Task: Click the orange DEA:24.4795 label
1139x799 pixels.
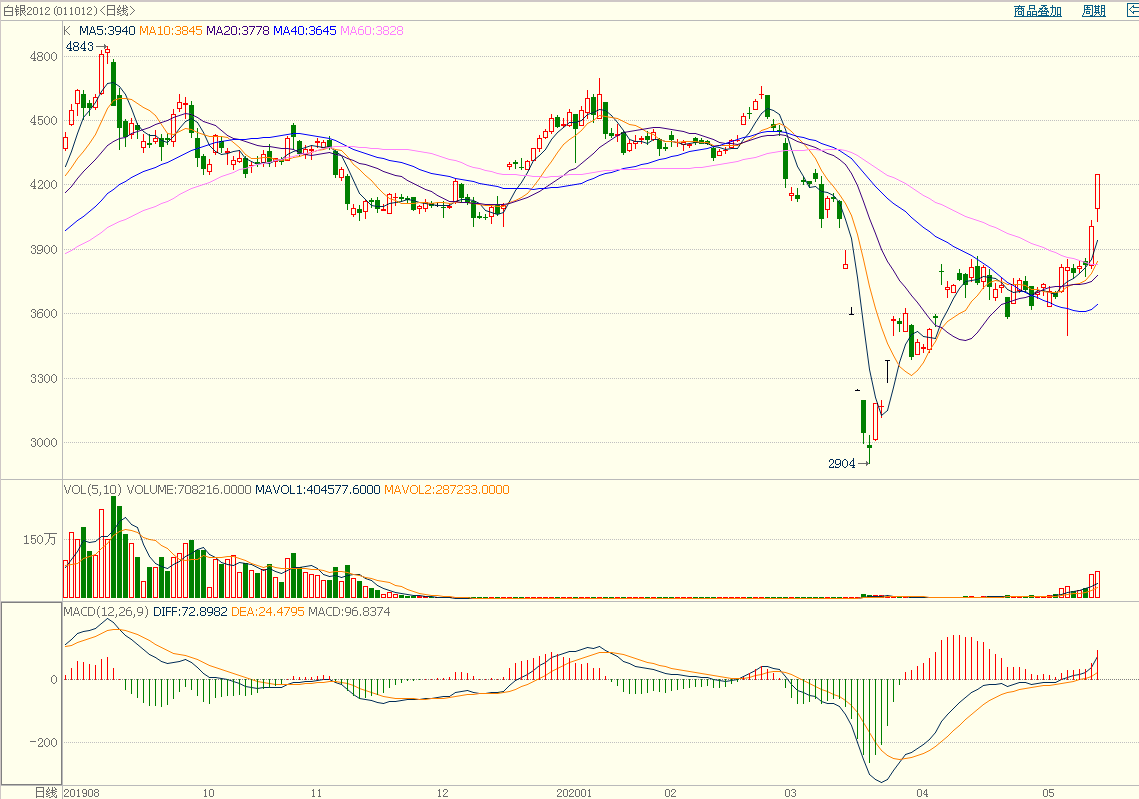Action: click(267, 611)
